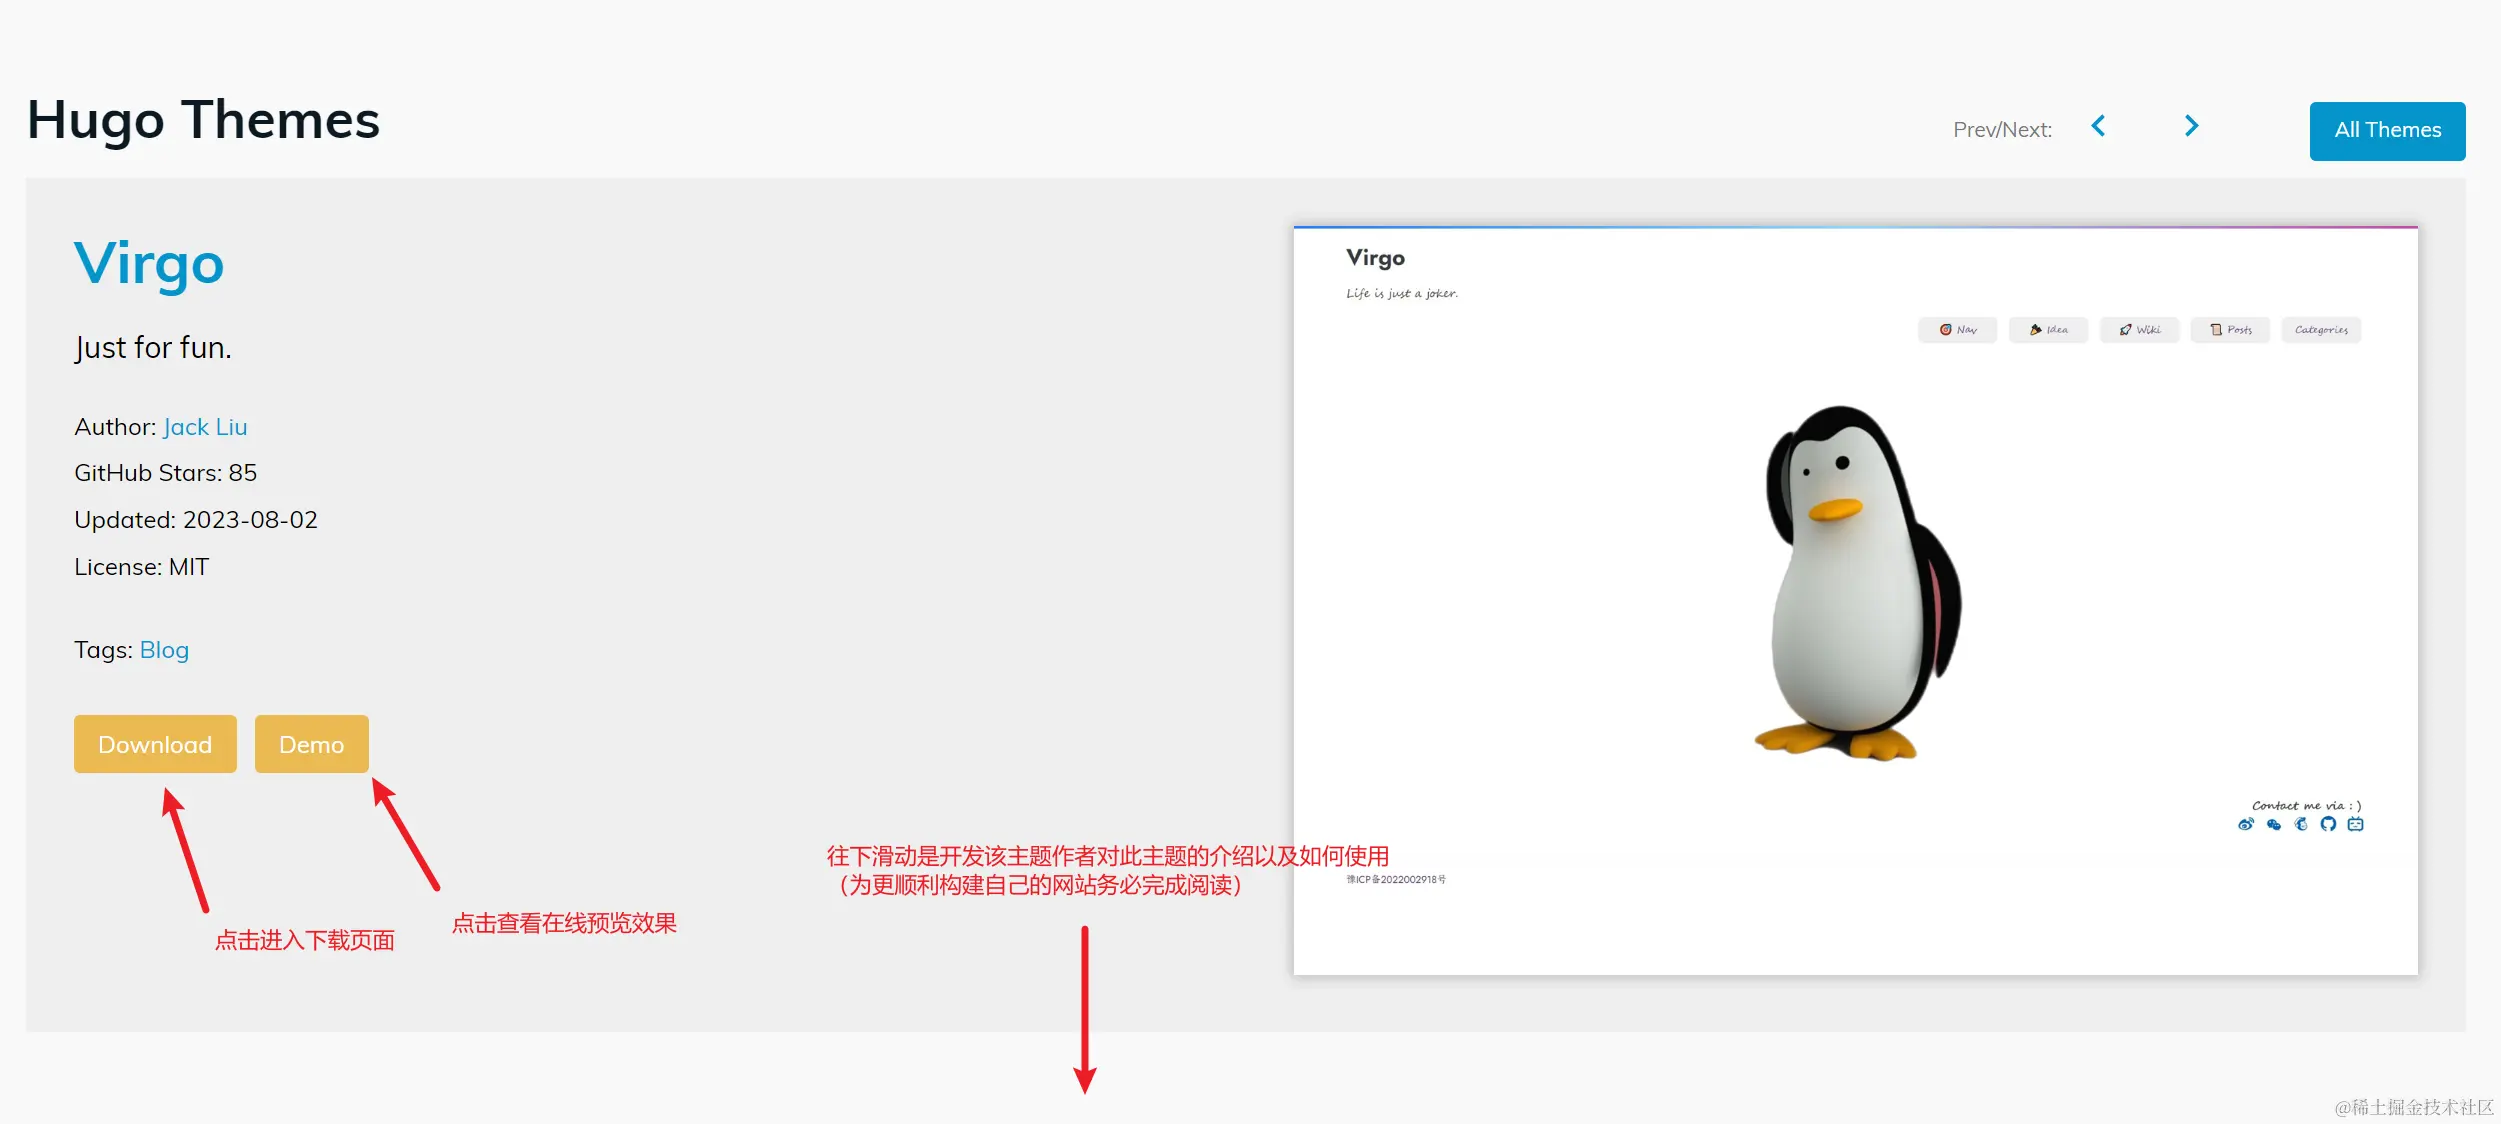Viewport: 2501px width, 1124px height.
Task: Click the Hugo Themes page heading
Action: [x=203, y=120]
